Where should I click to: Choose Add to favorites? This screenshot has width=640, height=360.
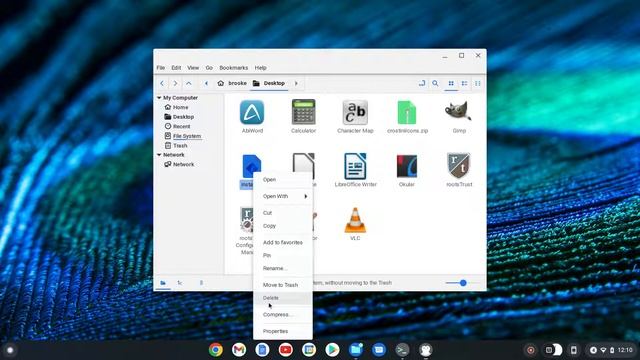[283, 242]
